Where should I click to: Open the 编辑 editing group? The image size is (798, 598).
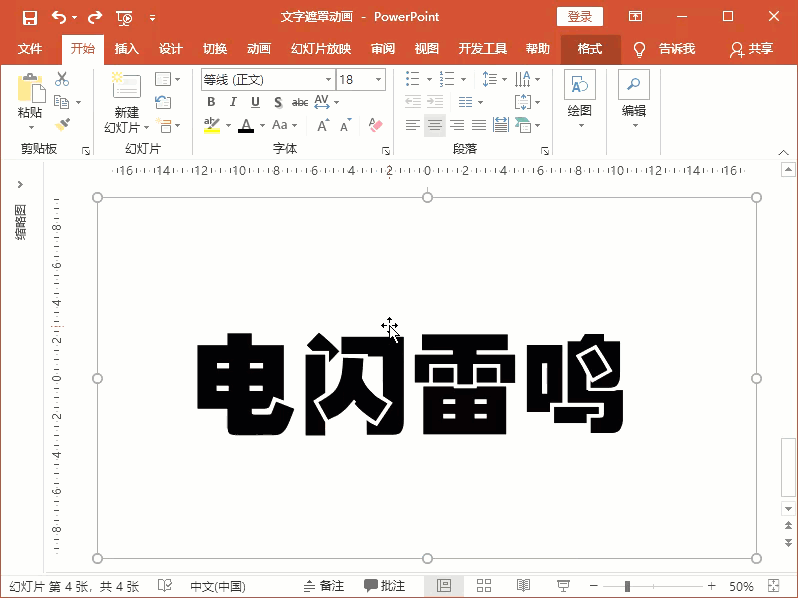tap(634, 99)
